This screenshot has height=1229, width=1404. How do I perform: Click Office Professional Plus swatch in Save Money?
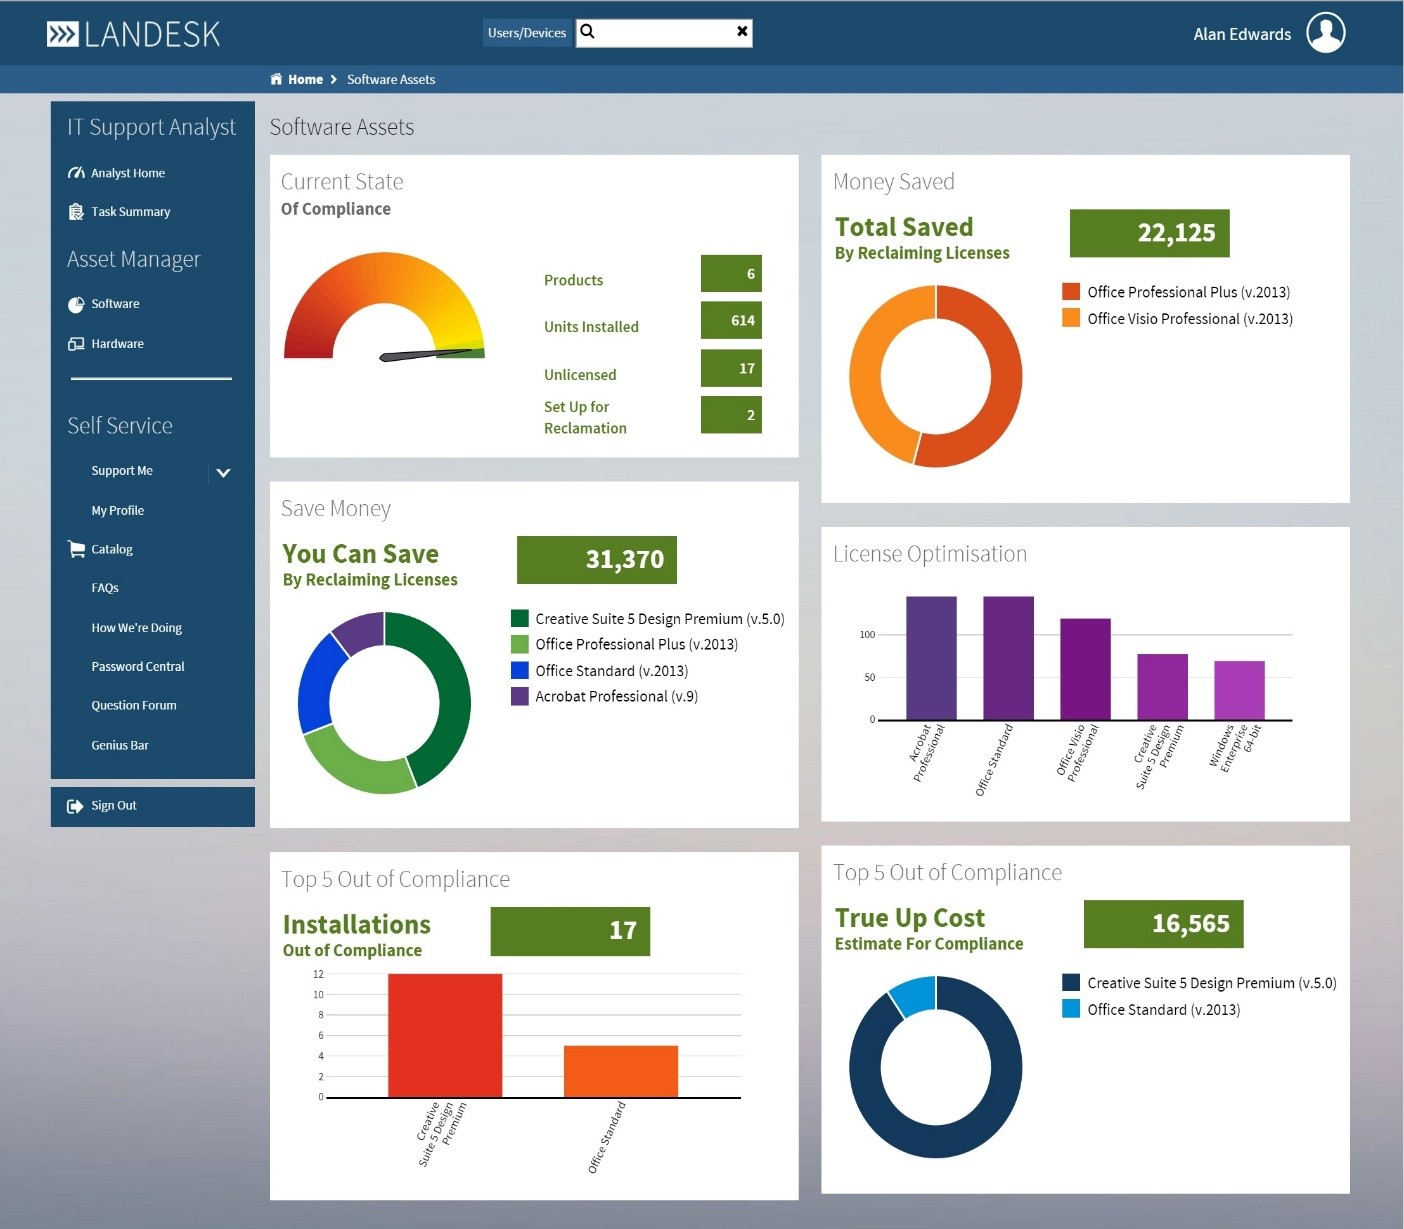pos(520,645)
